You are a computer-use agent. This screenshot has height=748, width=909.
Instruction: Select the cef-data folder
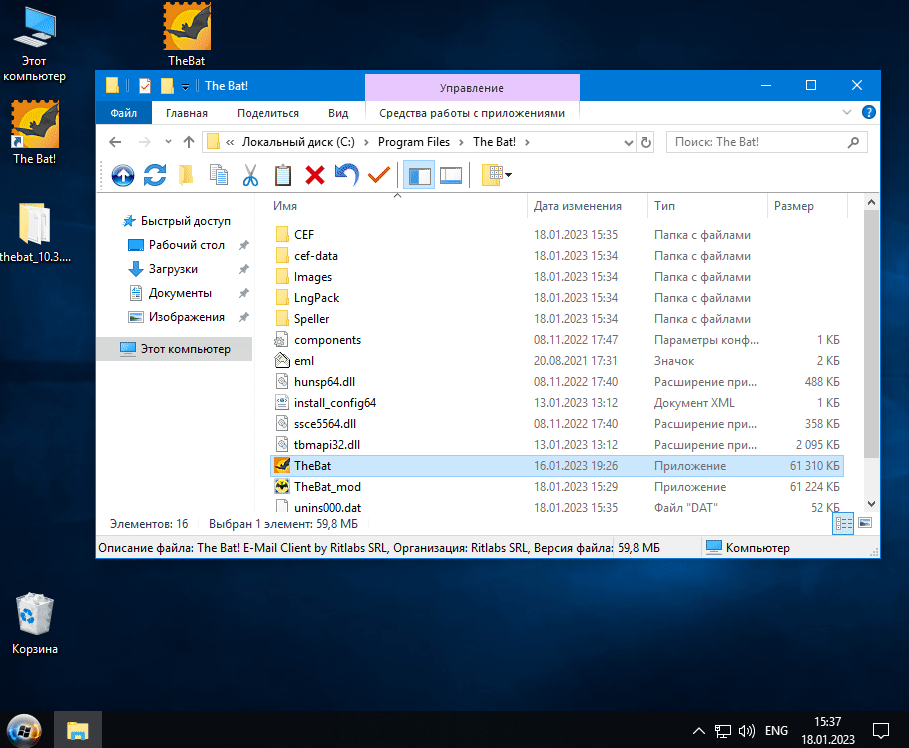(x=557, y=256)
